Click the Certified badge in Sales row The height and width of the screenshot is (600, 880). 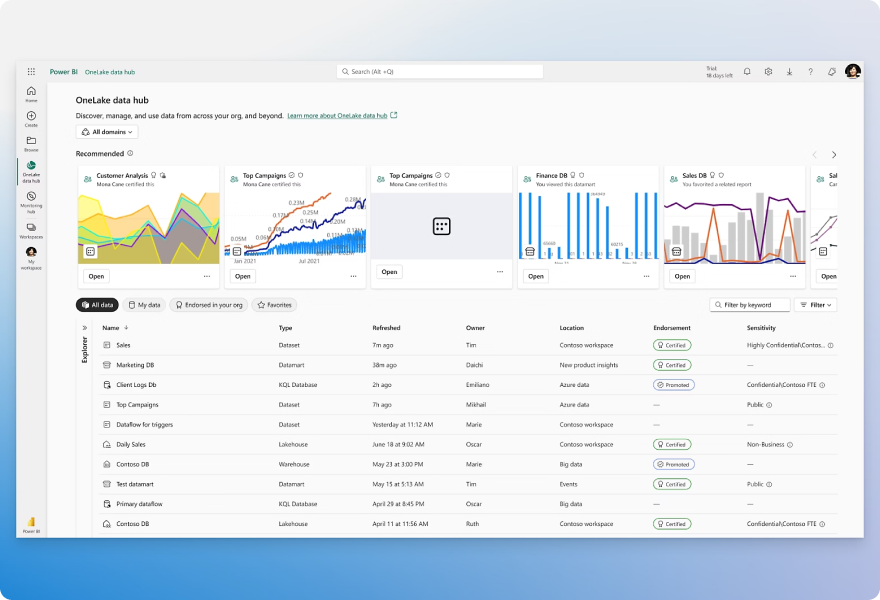(672, 345)
